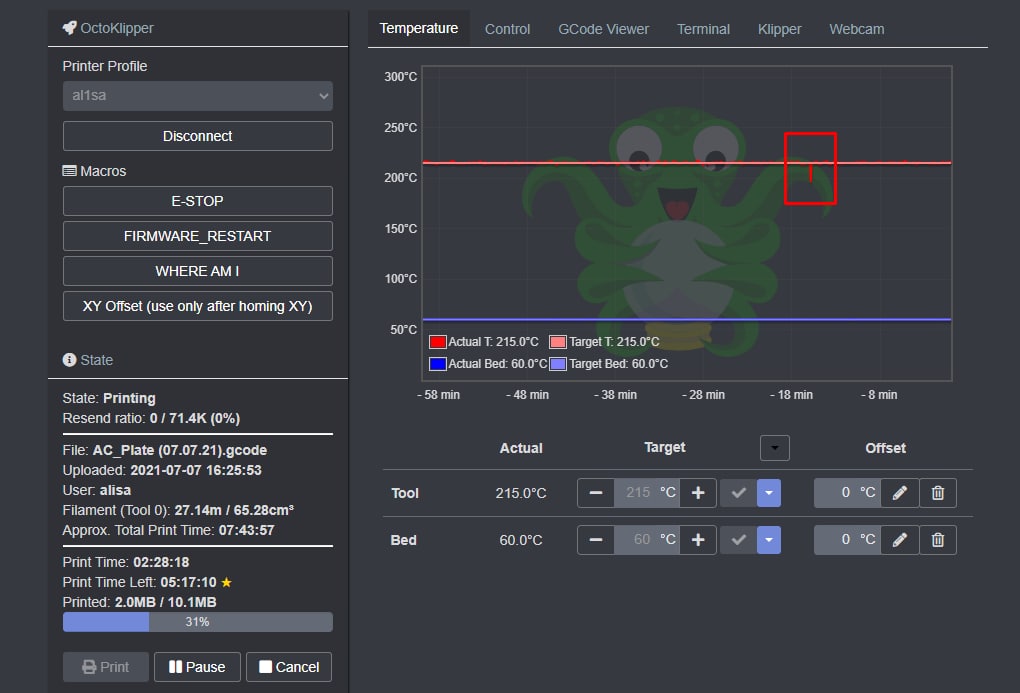Pause the current print
This screenshot has width=1020, height=693.
point(197,667)
